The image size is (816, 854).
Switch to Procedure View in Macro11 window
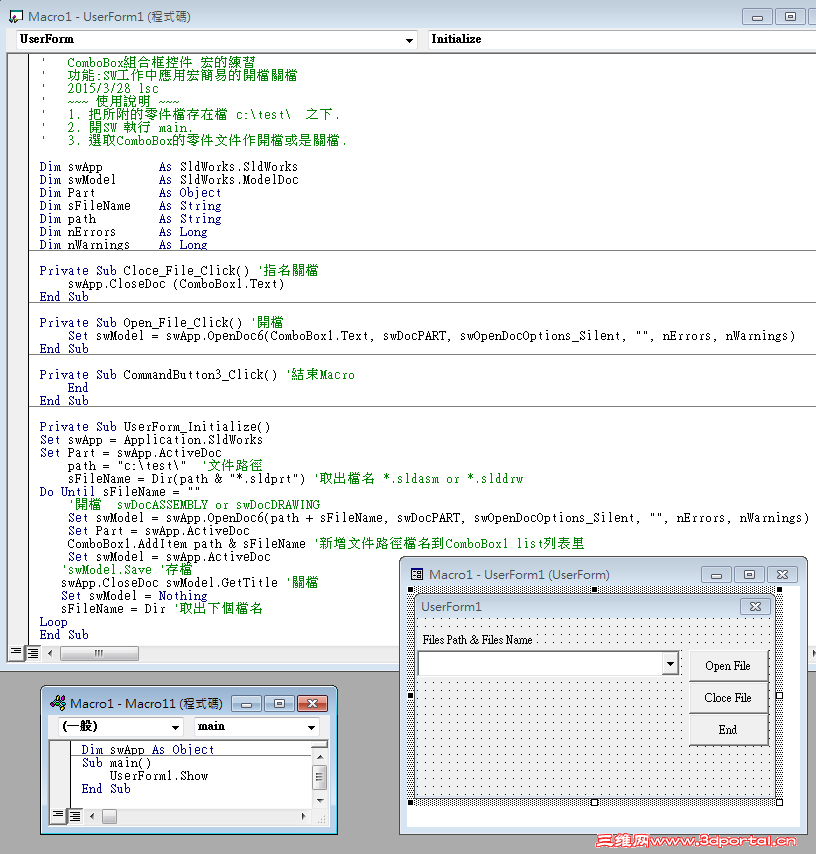58,815
